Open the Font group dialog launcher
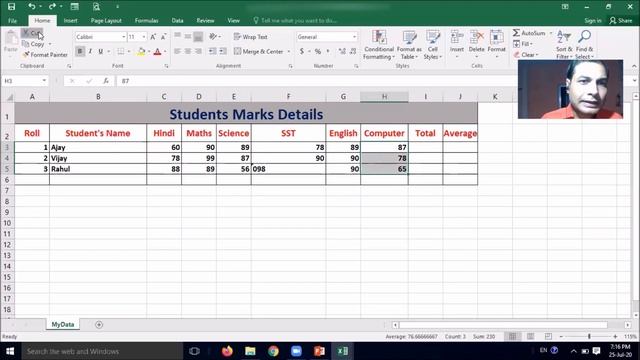Viewport: 640px width, 360px height. click(x=167, y=66)
